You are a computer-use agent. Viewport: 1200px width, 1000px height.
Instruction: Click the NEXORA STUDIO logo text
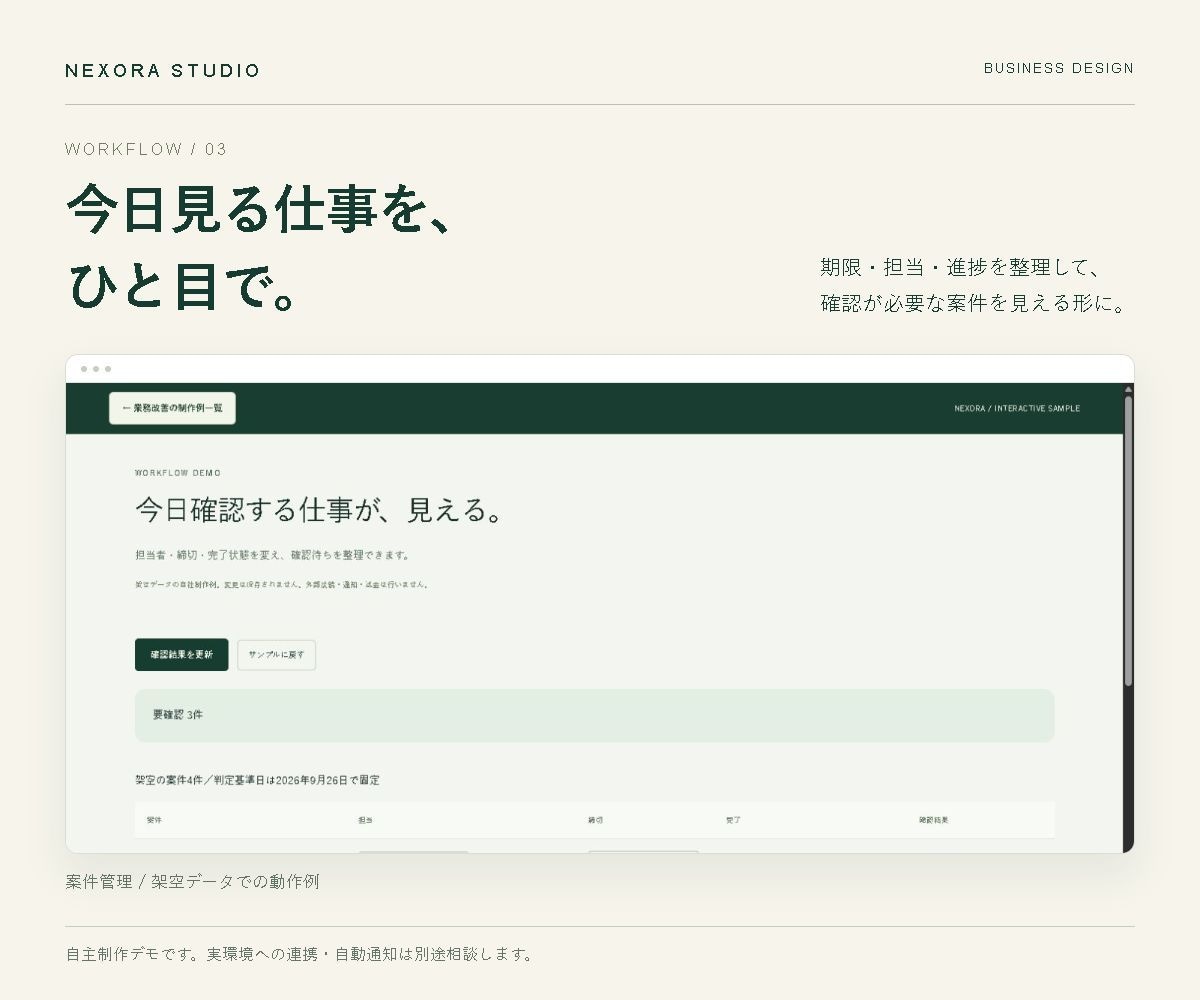pos(163,70)
